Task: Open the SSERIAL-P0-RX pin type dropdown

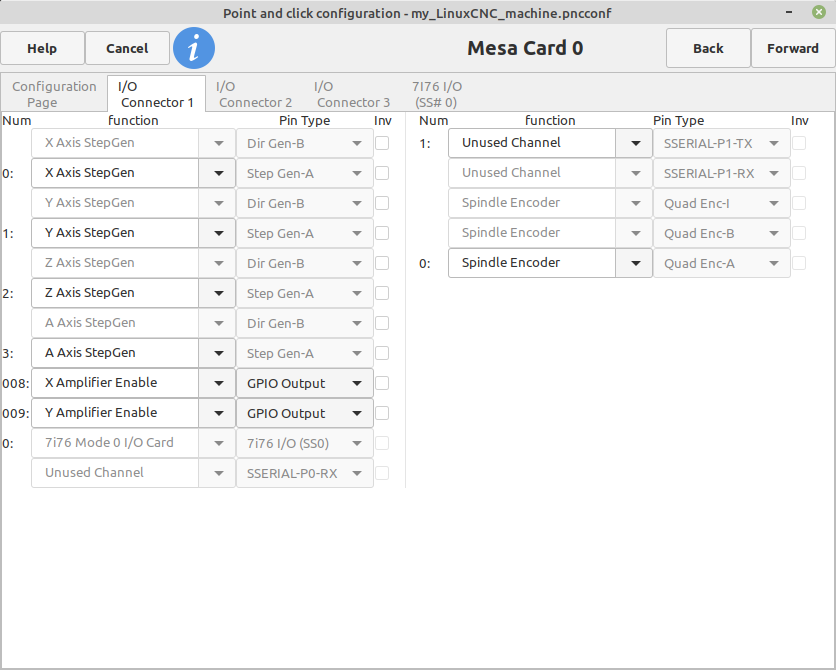Action: click(x=304, y=473)
